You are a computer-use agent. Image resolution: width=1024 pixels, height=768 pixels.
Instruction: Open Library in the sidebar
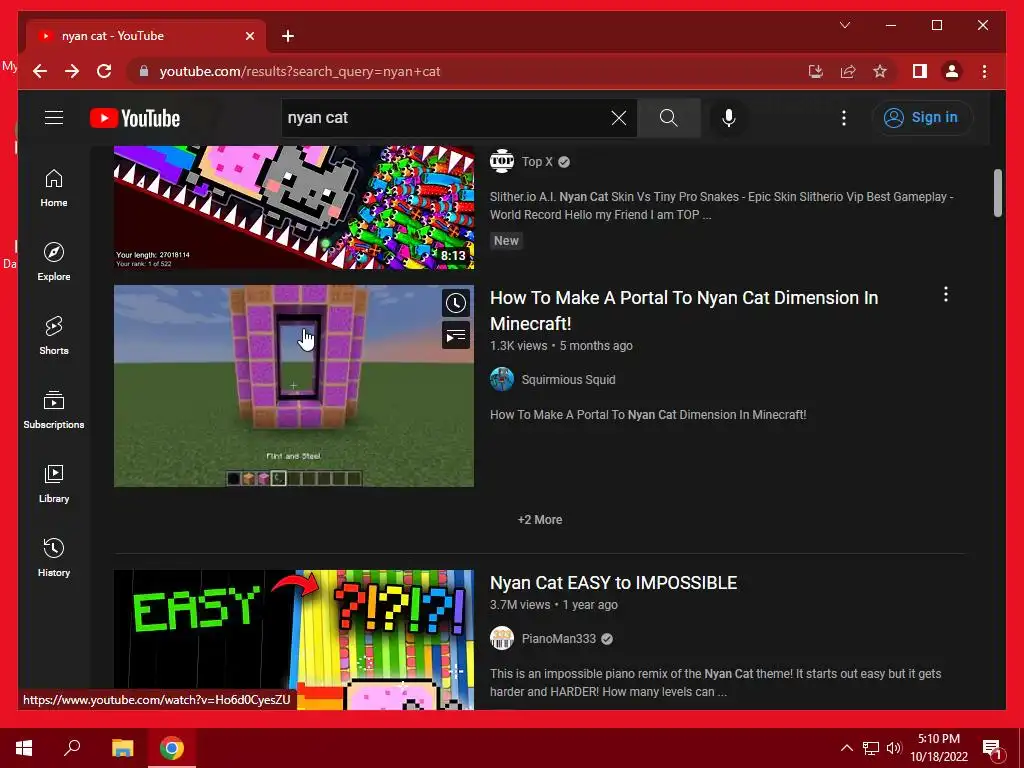coord(54,484)
